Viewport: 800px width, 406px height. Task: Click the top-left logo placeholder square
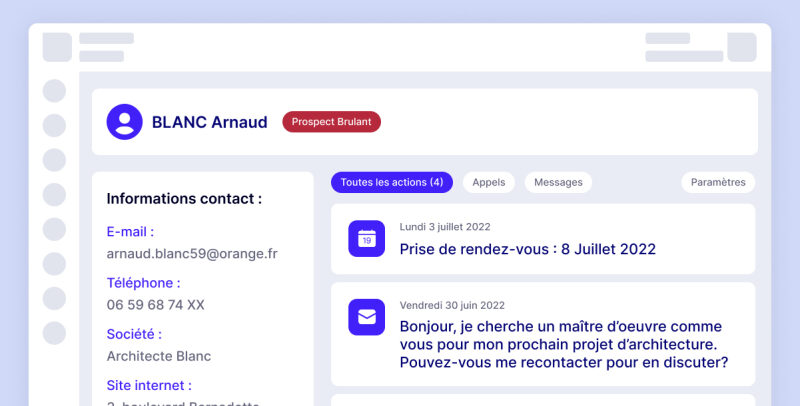click(57, 47)
